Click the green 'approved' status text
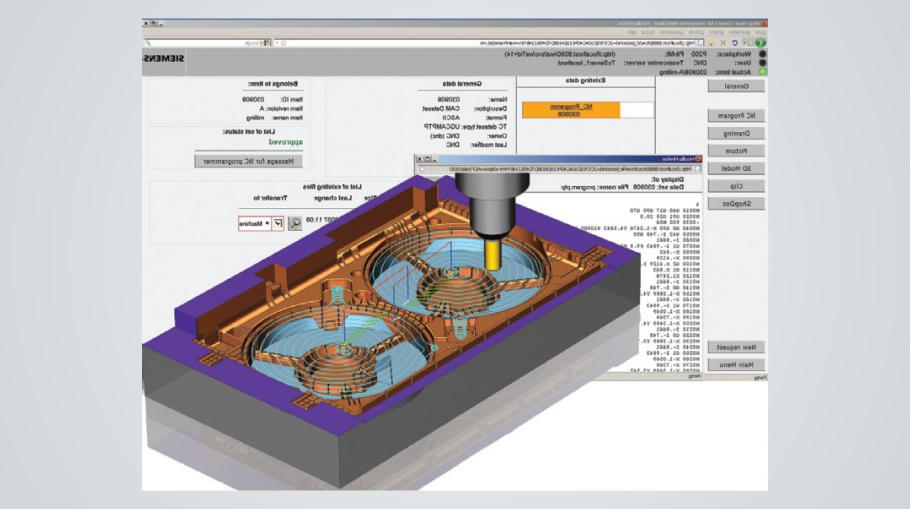This screenshot has width=910, height=509. point(286,142)
